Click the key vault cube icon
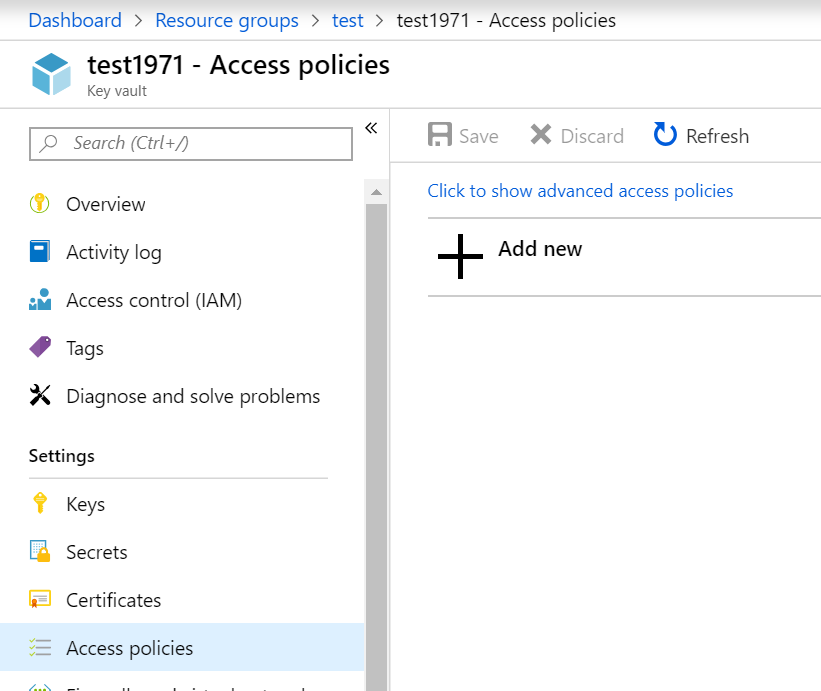821x691 pixels. click(51, 74)
